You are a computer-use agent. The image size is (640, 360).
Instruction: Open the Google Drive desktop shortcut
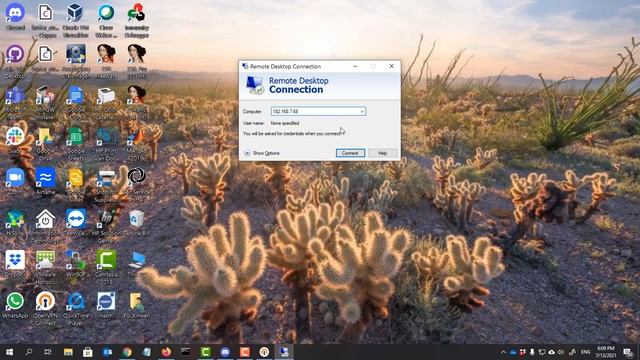click(x=45, y=144)
